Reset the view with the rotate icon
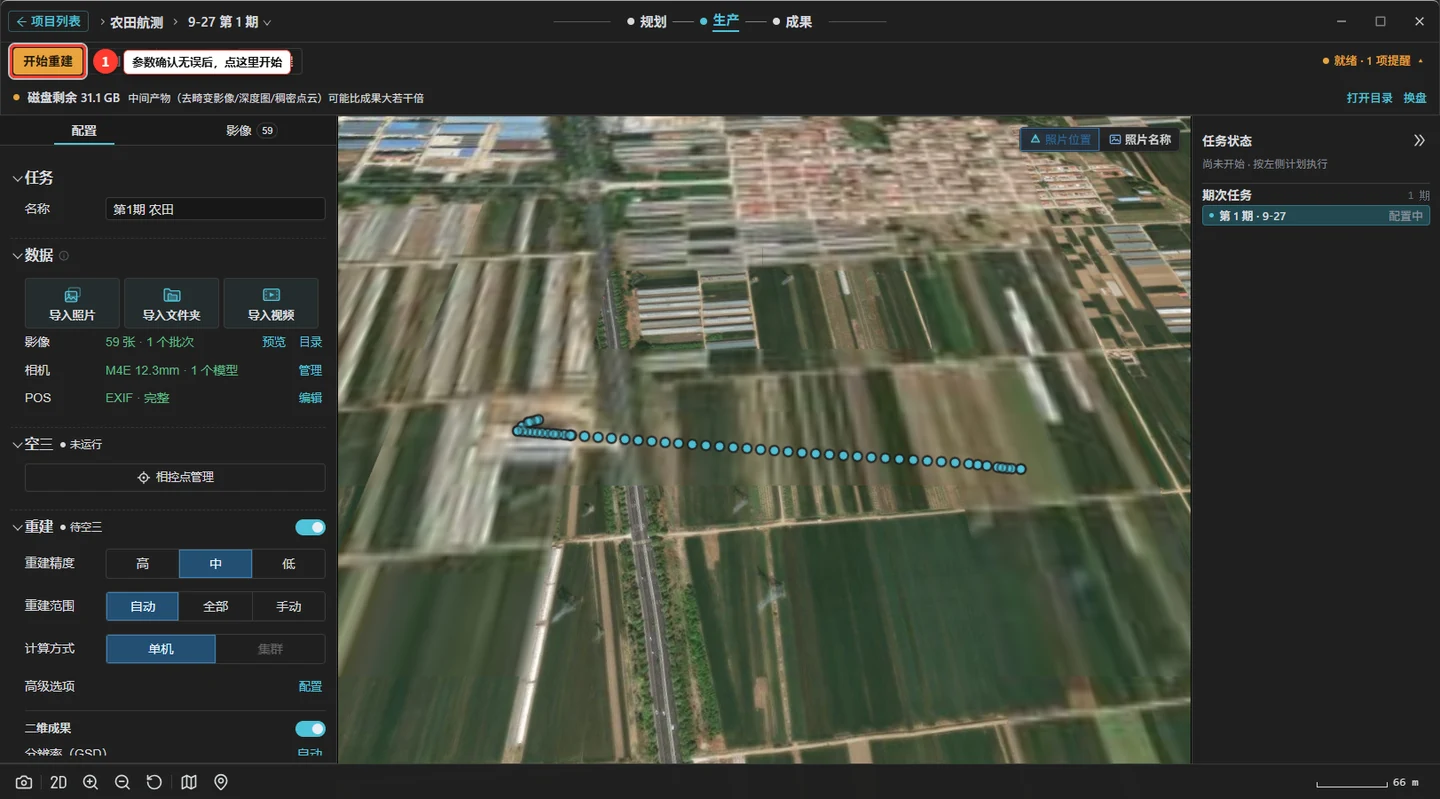This screenshot has height=799, width=1440. pos(154,782)
